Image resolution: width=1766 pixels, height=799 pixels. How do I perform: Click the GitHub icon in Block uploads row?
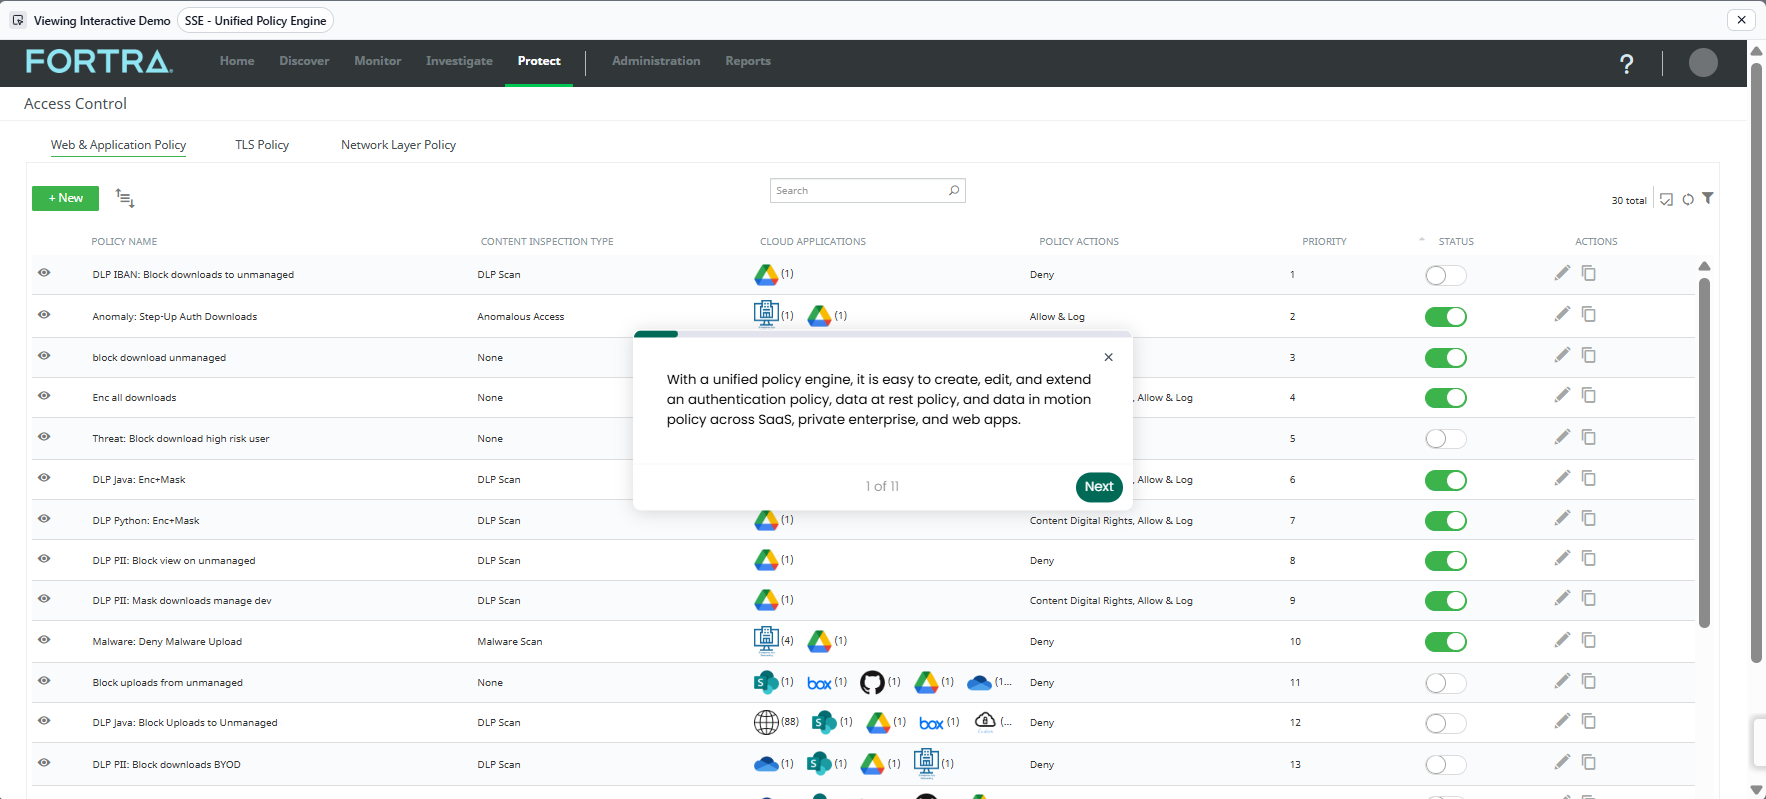pos(872,682)
